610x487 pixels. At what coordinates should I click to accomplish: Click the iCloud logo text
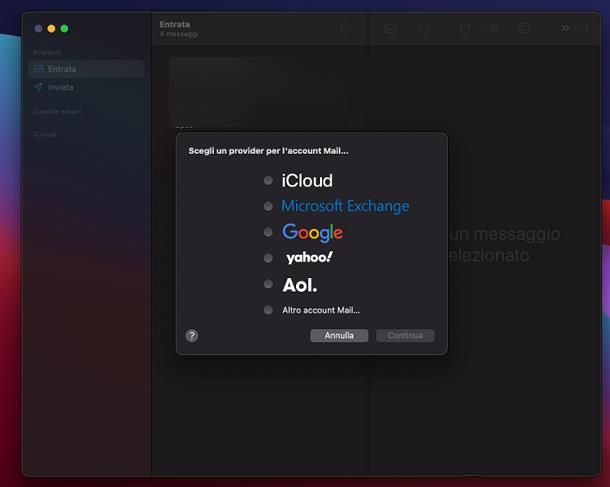coord(307,180)
